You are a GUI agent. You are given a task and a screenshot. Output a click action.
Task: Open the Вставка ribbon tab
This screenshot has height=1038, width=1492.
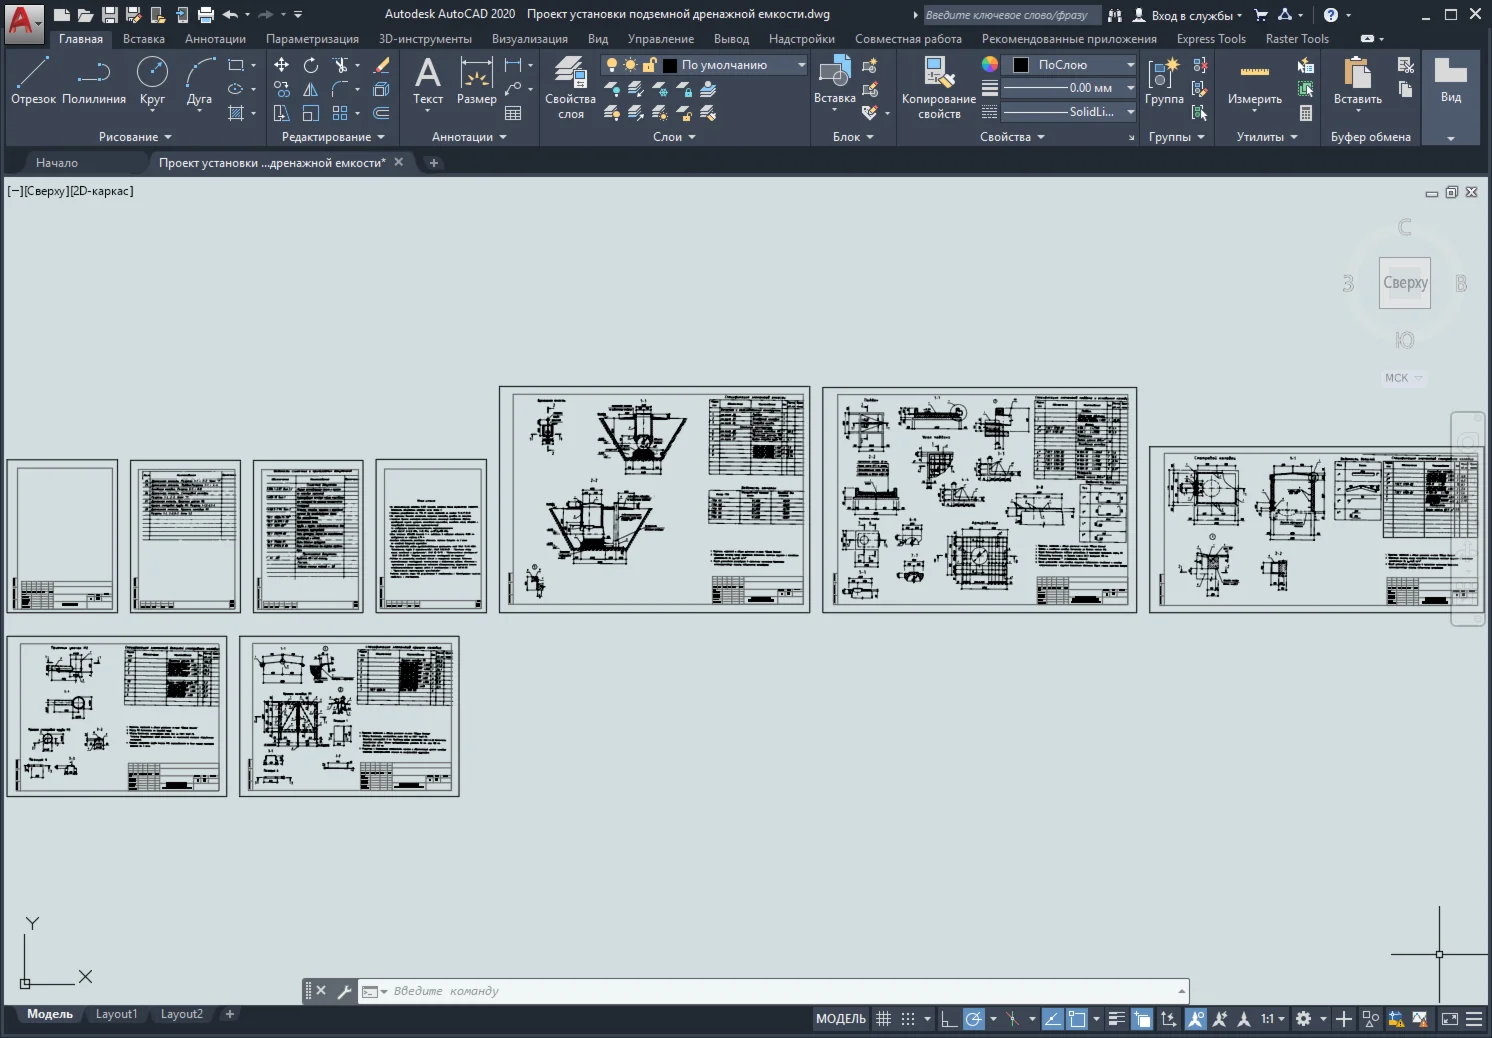144,39
